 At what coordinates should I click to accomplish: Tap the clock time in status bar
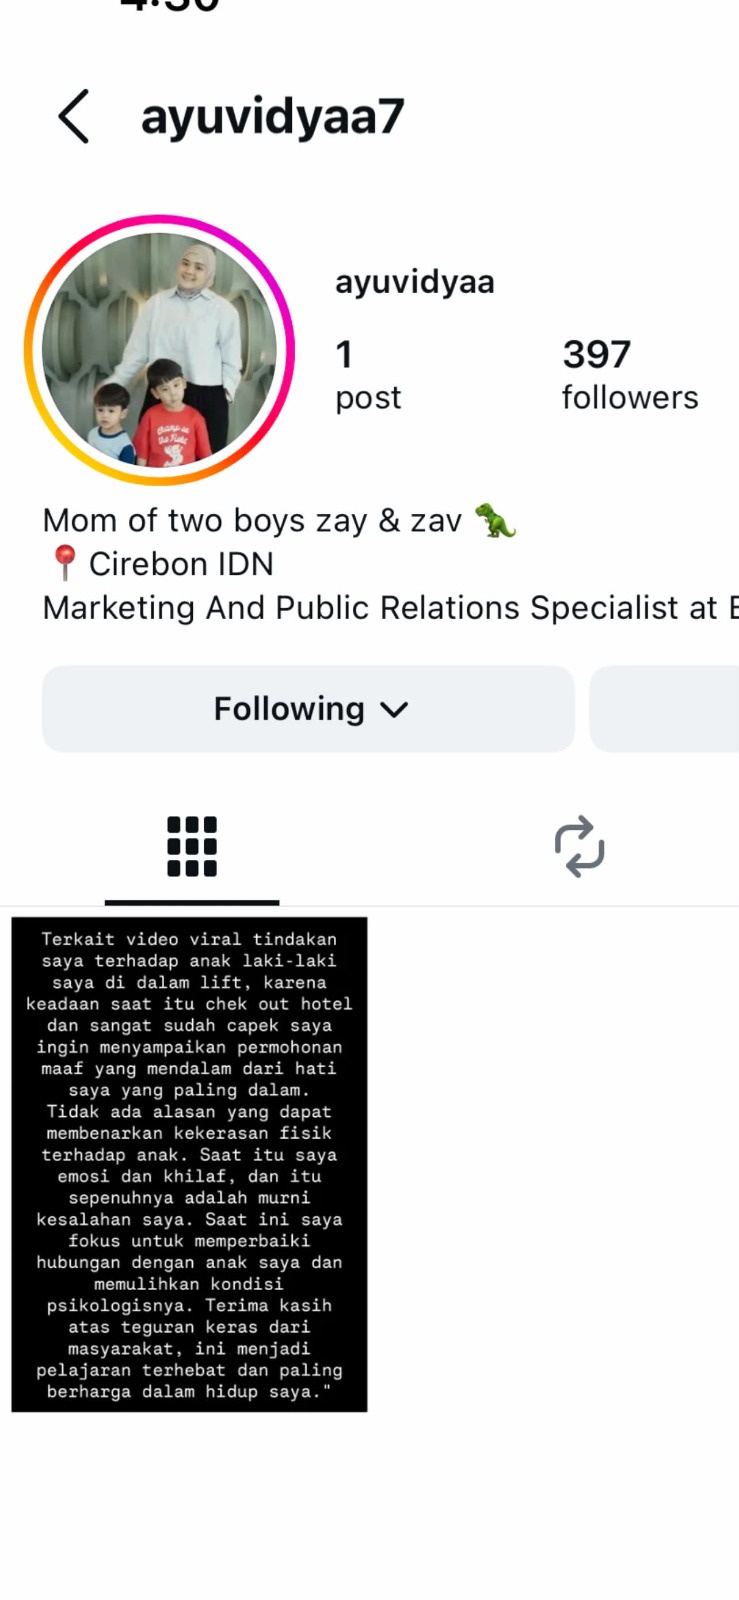170,5
